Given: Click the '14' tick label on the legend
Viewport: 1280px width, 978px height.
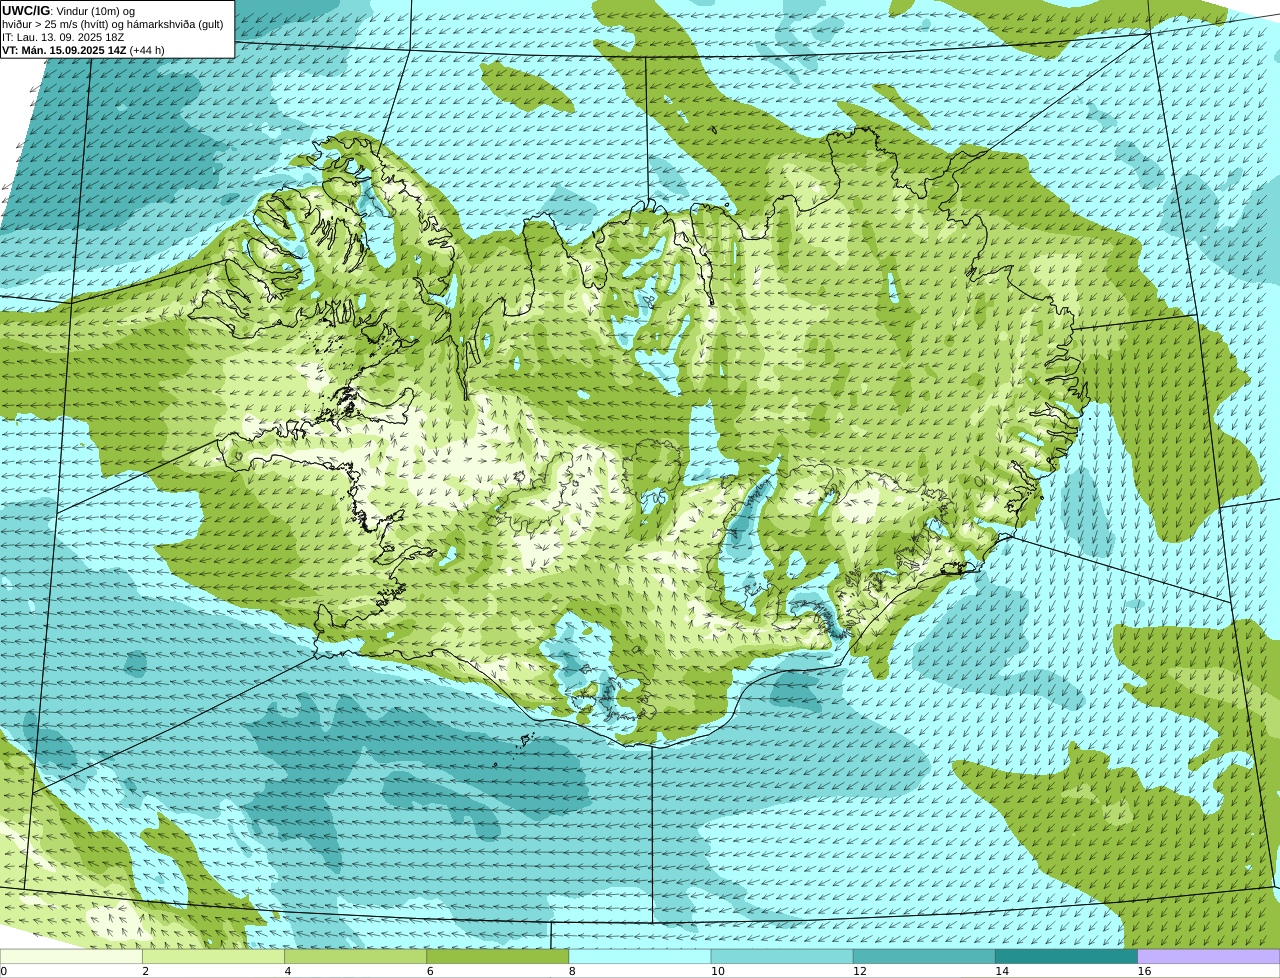Looking at the screenshot, I should (1001, 971).
